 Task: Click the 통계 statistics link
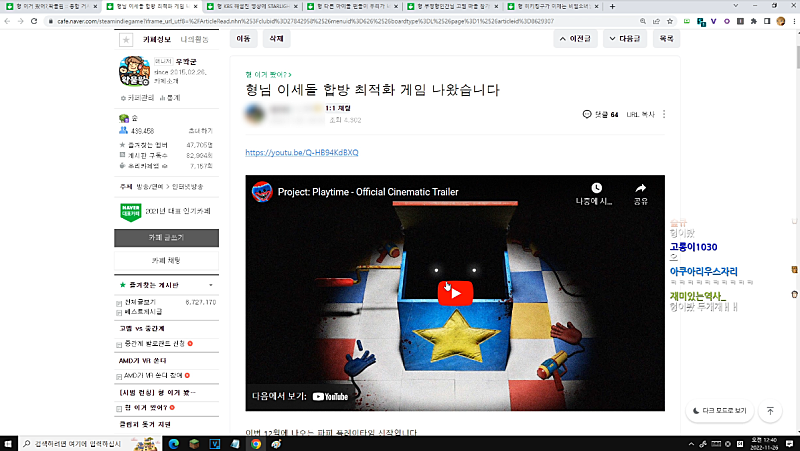(x=170, y=97)
